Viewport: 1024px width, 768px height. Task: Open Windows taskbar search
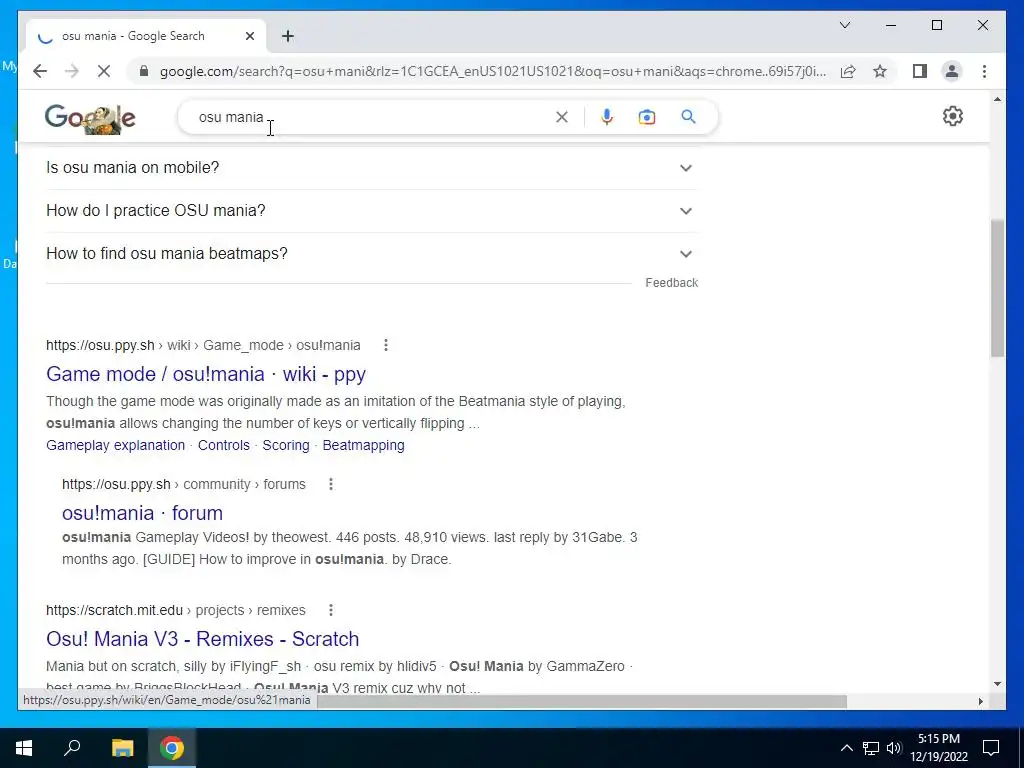[72, 748]
